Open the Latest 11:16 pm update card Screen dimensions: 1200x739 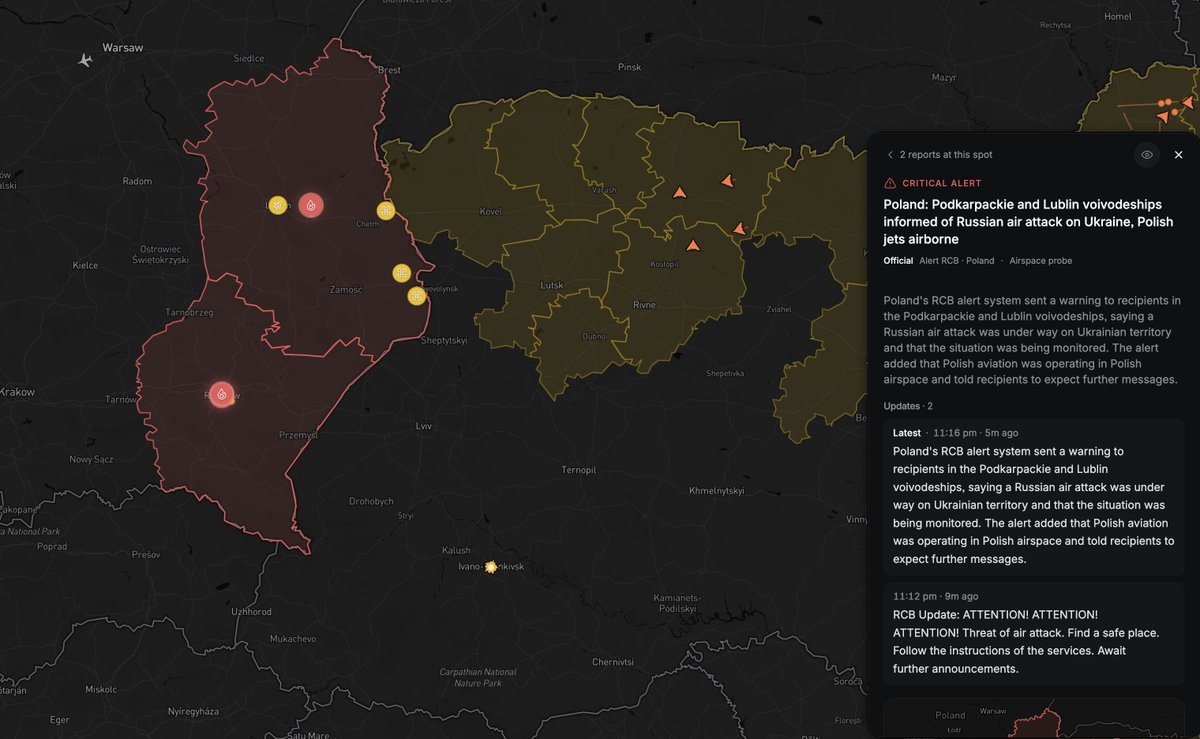(x=1034, y=497)
